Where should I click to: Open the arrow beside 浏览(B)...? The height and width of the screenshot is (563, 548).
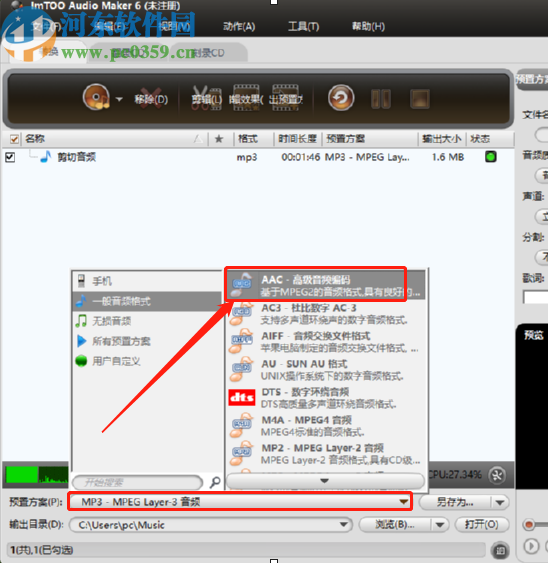click(x=440, y=525)
